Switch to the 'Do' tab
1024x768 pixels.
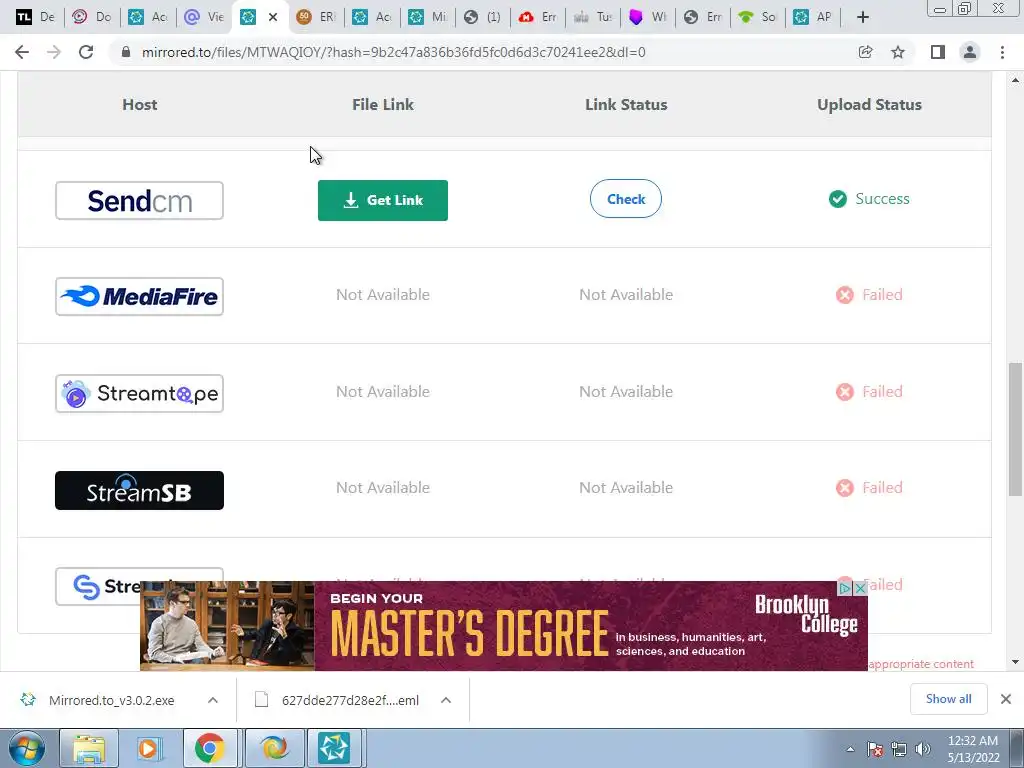point(91,18)
